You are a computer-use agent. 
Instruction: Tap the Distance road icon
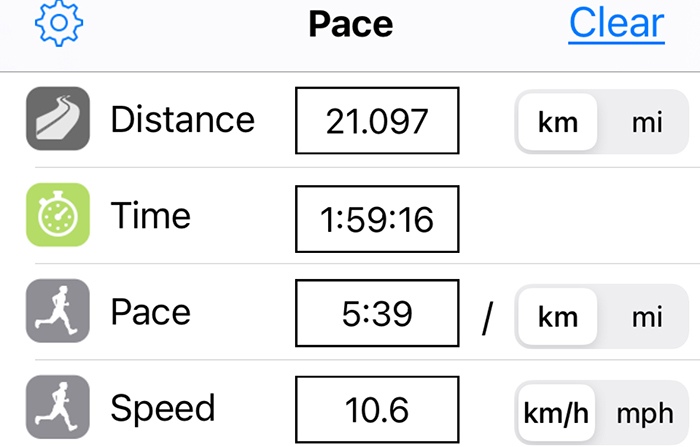[x=58, y=118]
